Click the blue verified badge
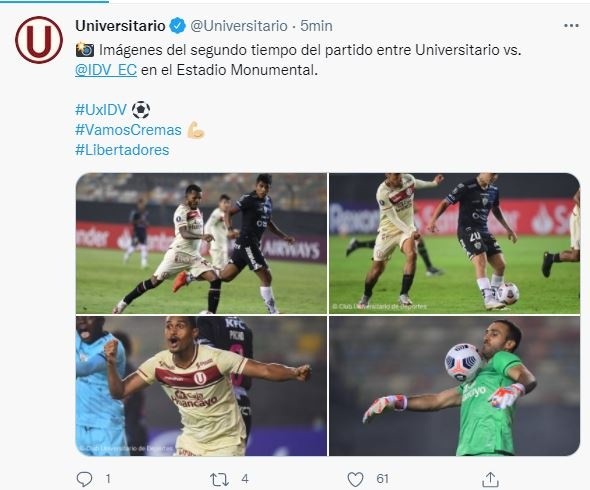This screenshot has width=590, height=490. click(177, 26)
